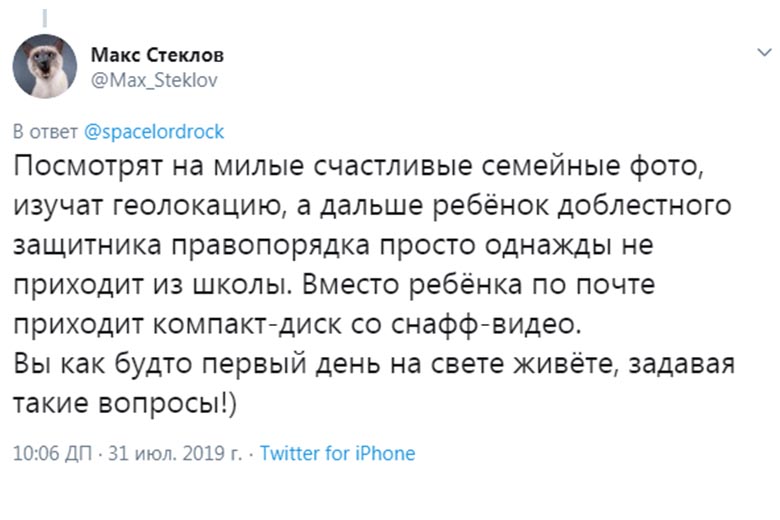Follow the thread connector line above the avatar
The height and width of the screenshot is (520, 780).
click(x=45, y=17)
